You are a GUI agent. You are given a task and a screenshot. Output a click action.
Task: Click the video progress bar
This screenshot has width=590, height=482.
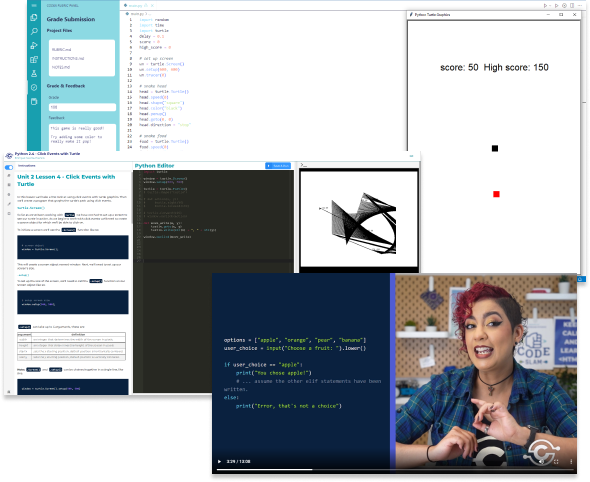click(394, 470)
